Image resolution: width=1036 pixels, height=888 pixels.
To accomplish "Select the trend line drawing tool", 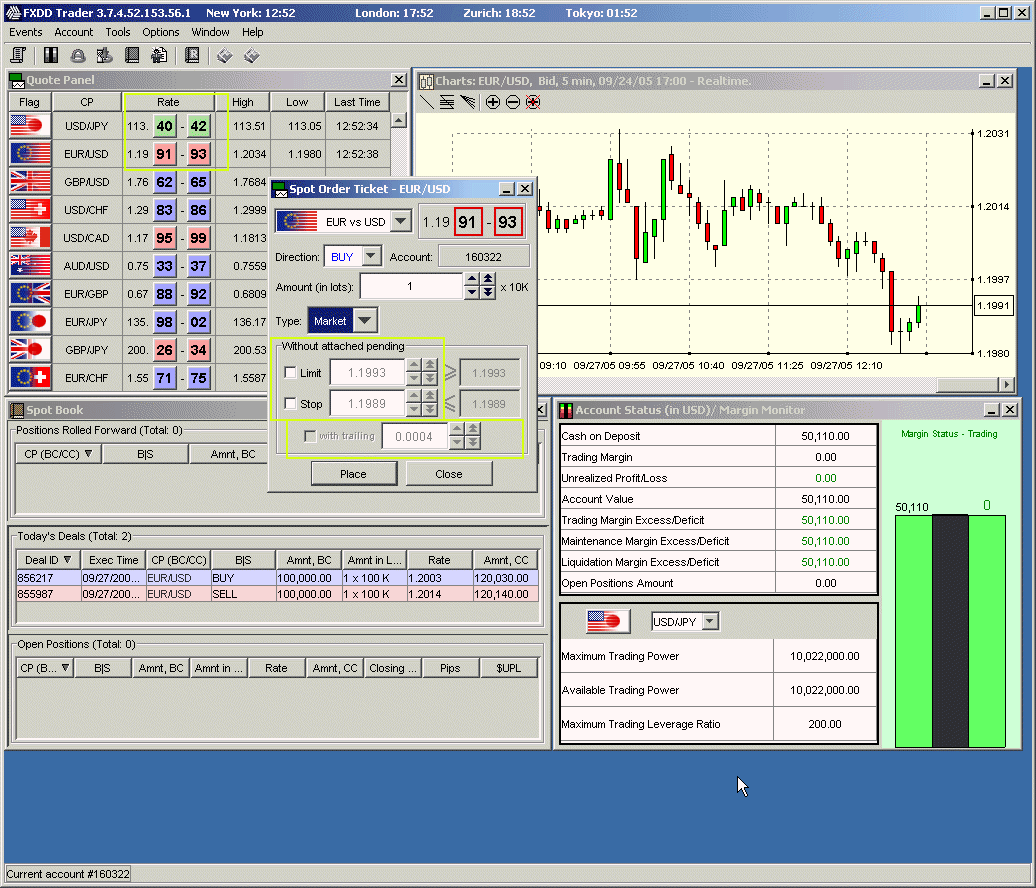I will 427,102.
